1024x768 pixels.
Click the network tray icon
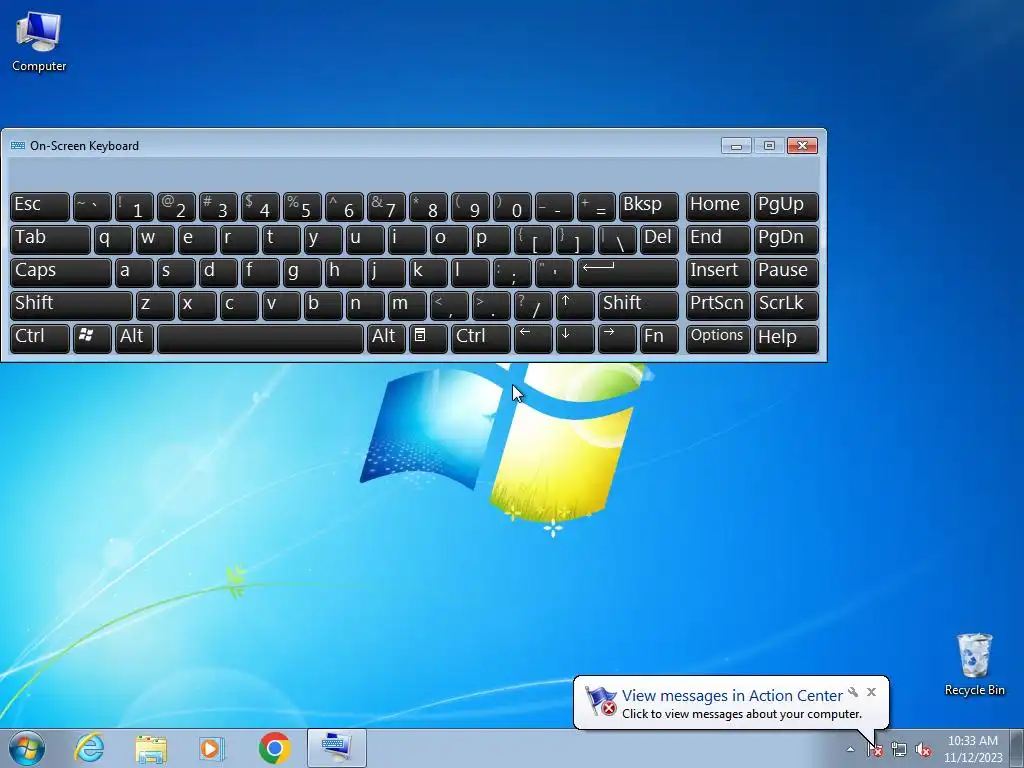(899, 750)
